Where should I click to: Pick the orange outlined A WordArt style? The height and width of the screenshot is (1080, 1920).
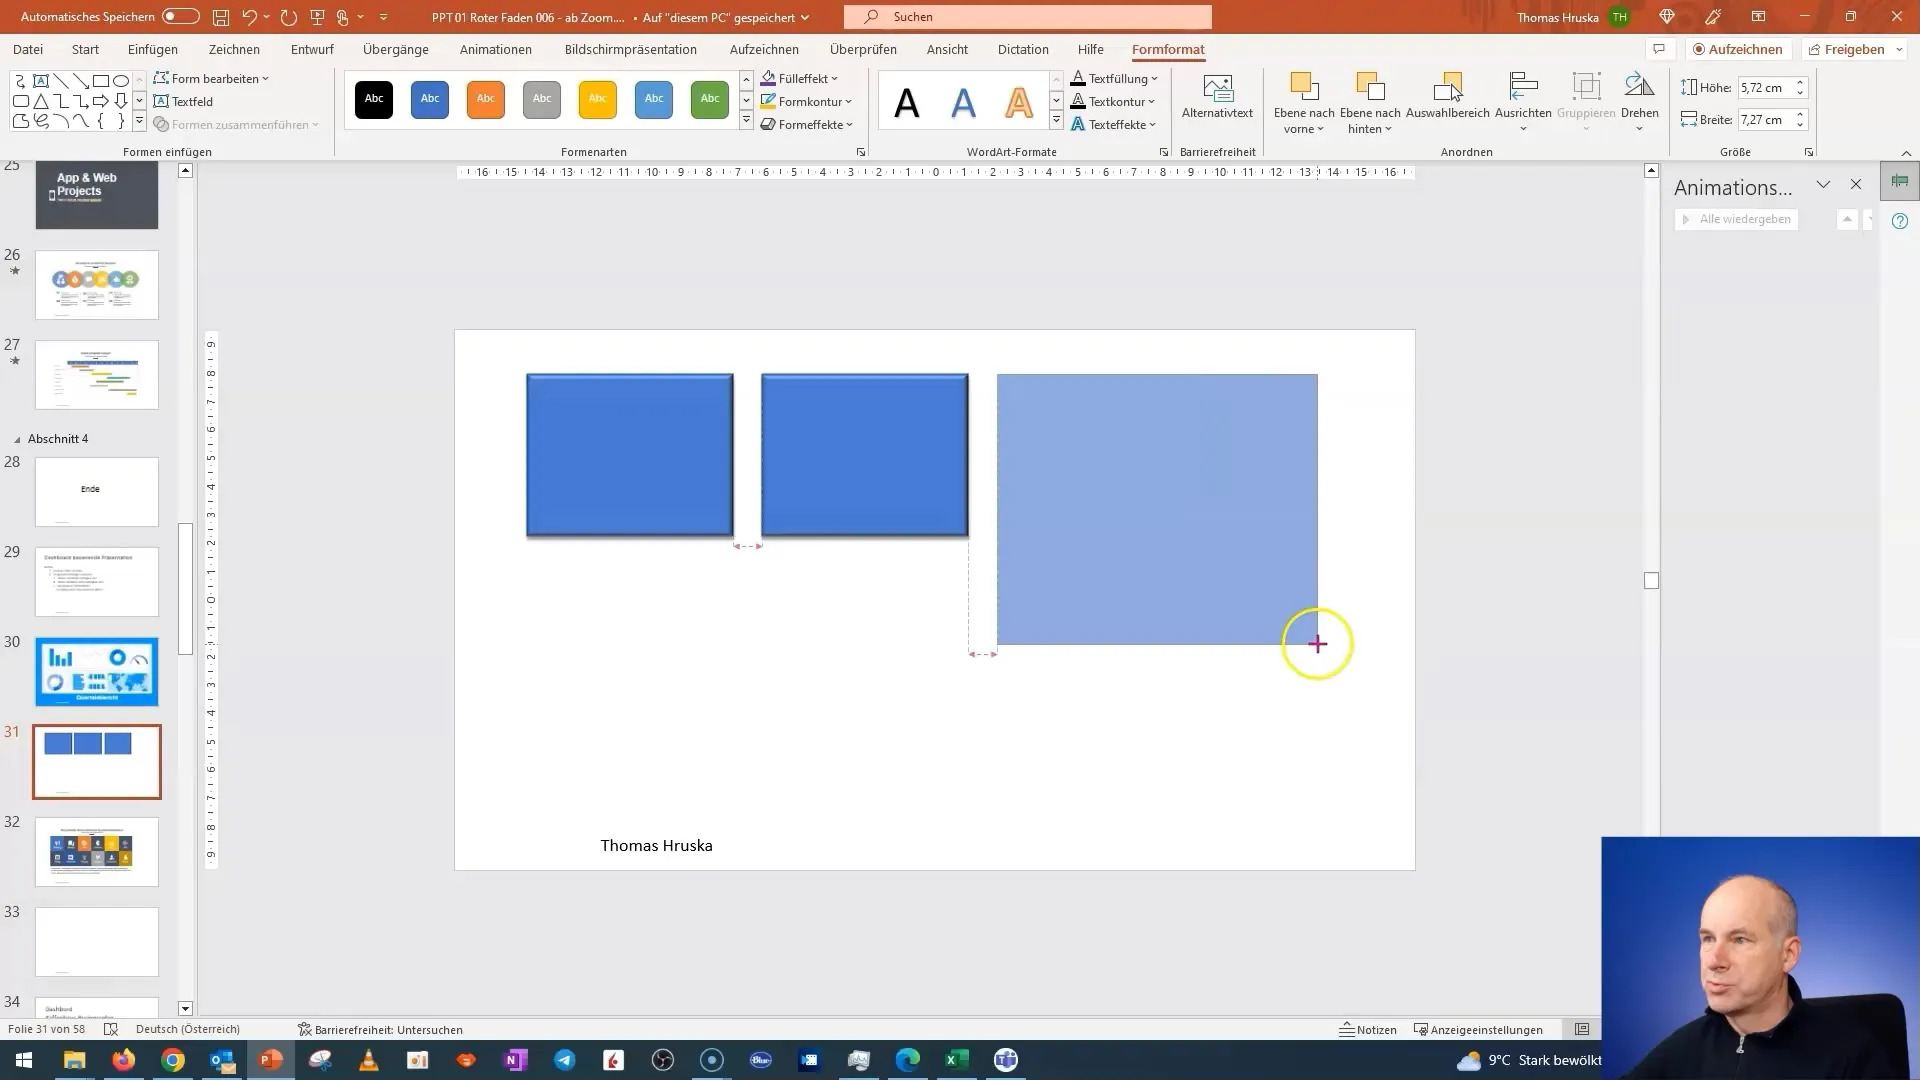click(1019, 102)
